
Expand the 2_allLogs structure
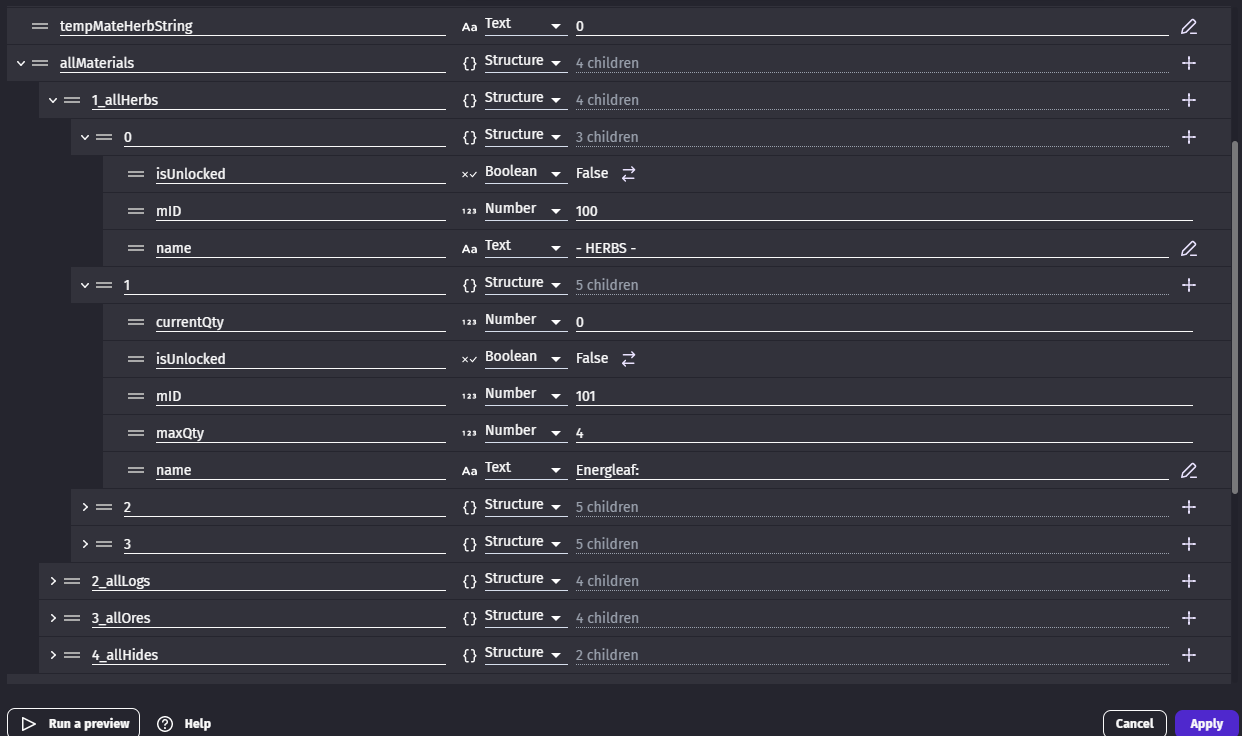[x=53, y=581]
